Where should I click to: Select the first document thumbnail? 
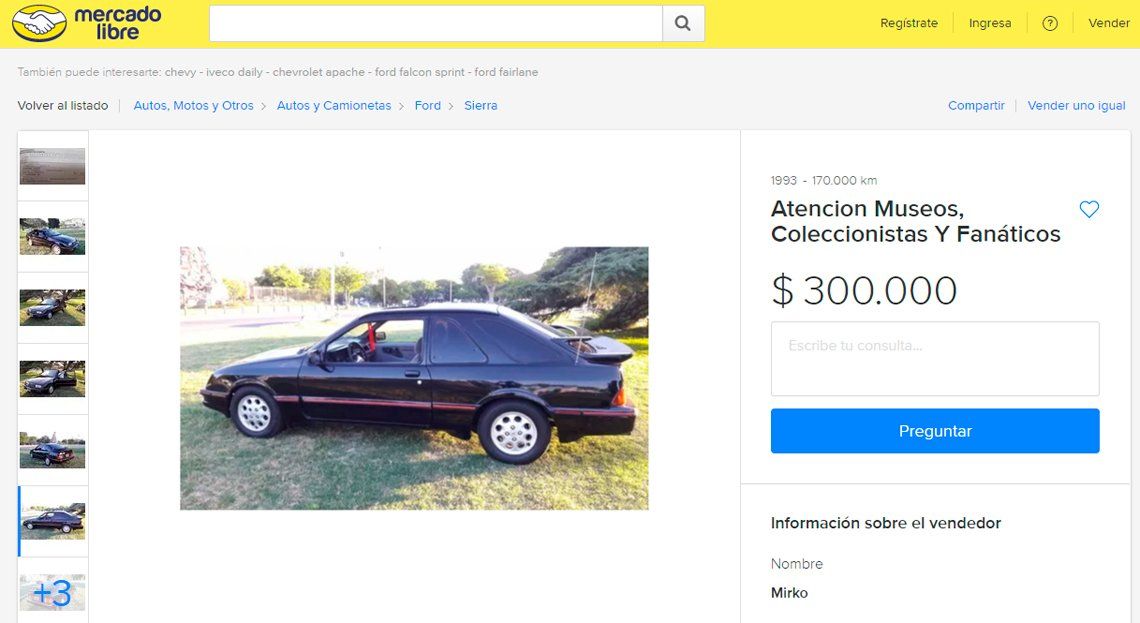pos(52,166)
